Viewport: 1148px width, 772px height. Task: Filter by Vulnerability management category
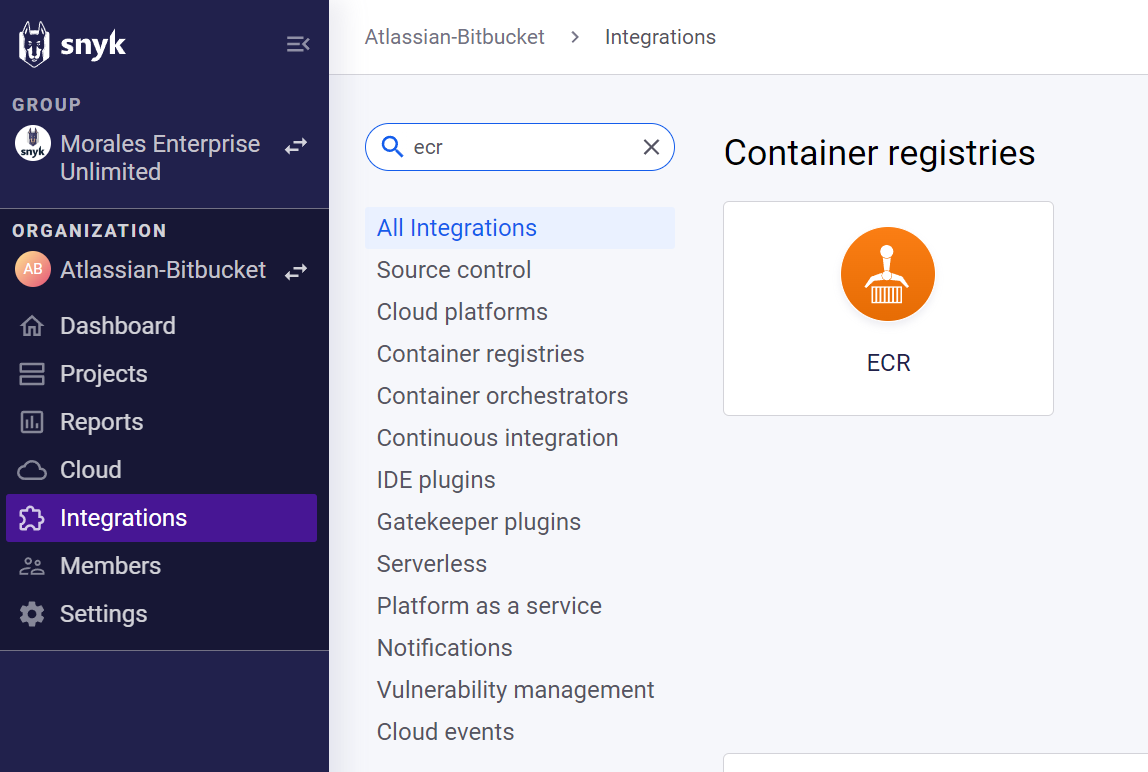coord(515,690)
